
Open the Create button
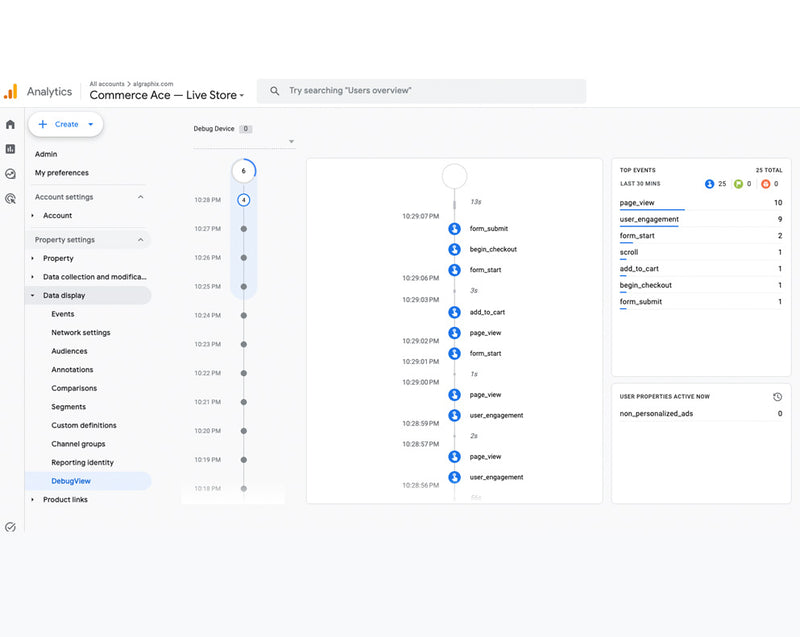pyautogui.click(x=65, y=124)
